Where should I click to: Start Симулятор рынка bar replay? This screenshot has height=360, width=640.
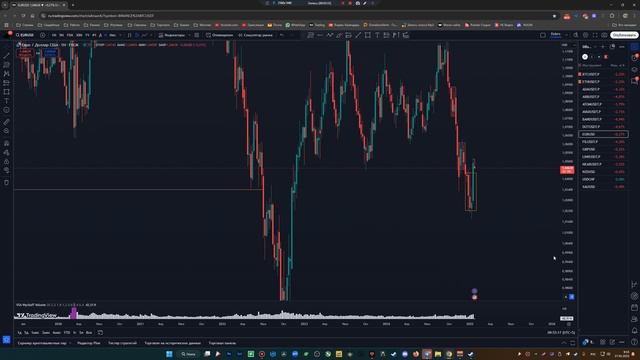[x=256, y=35]
